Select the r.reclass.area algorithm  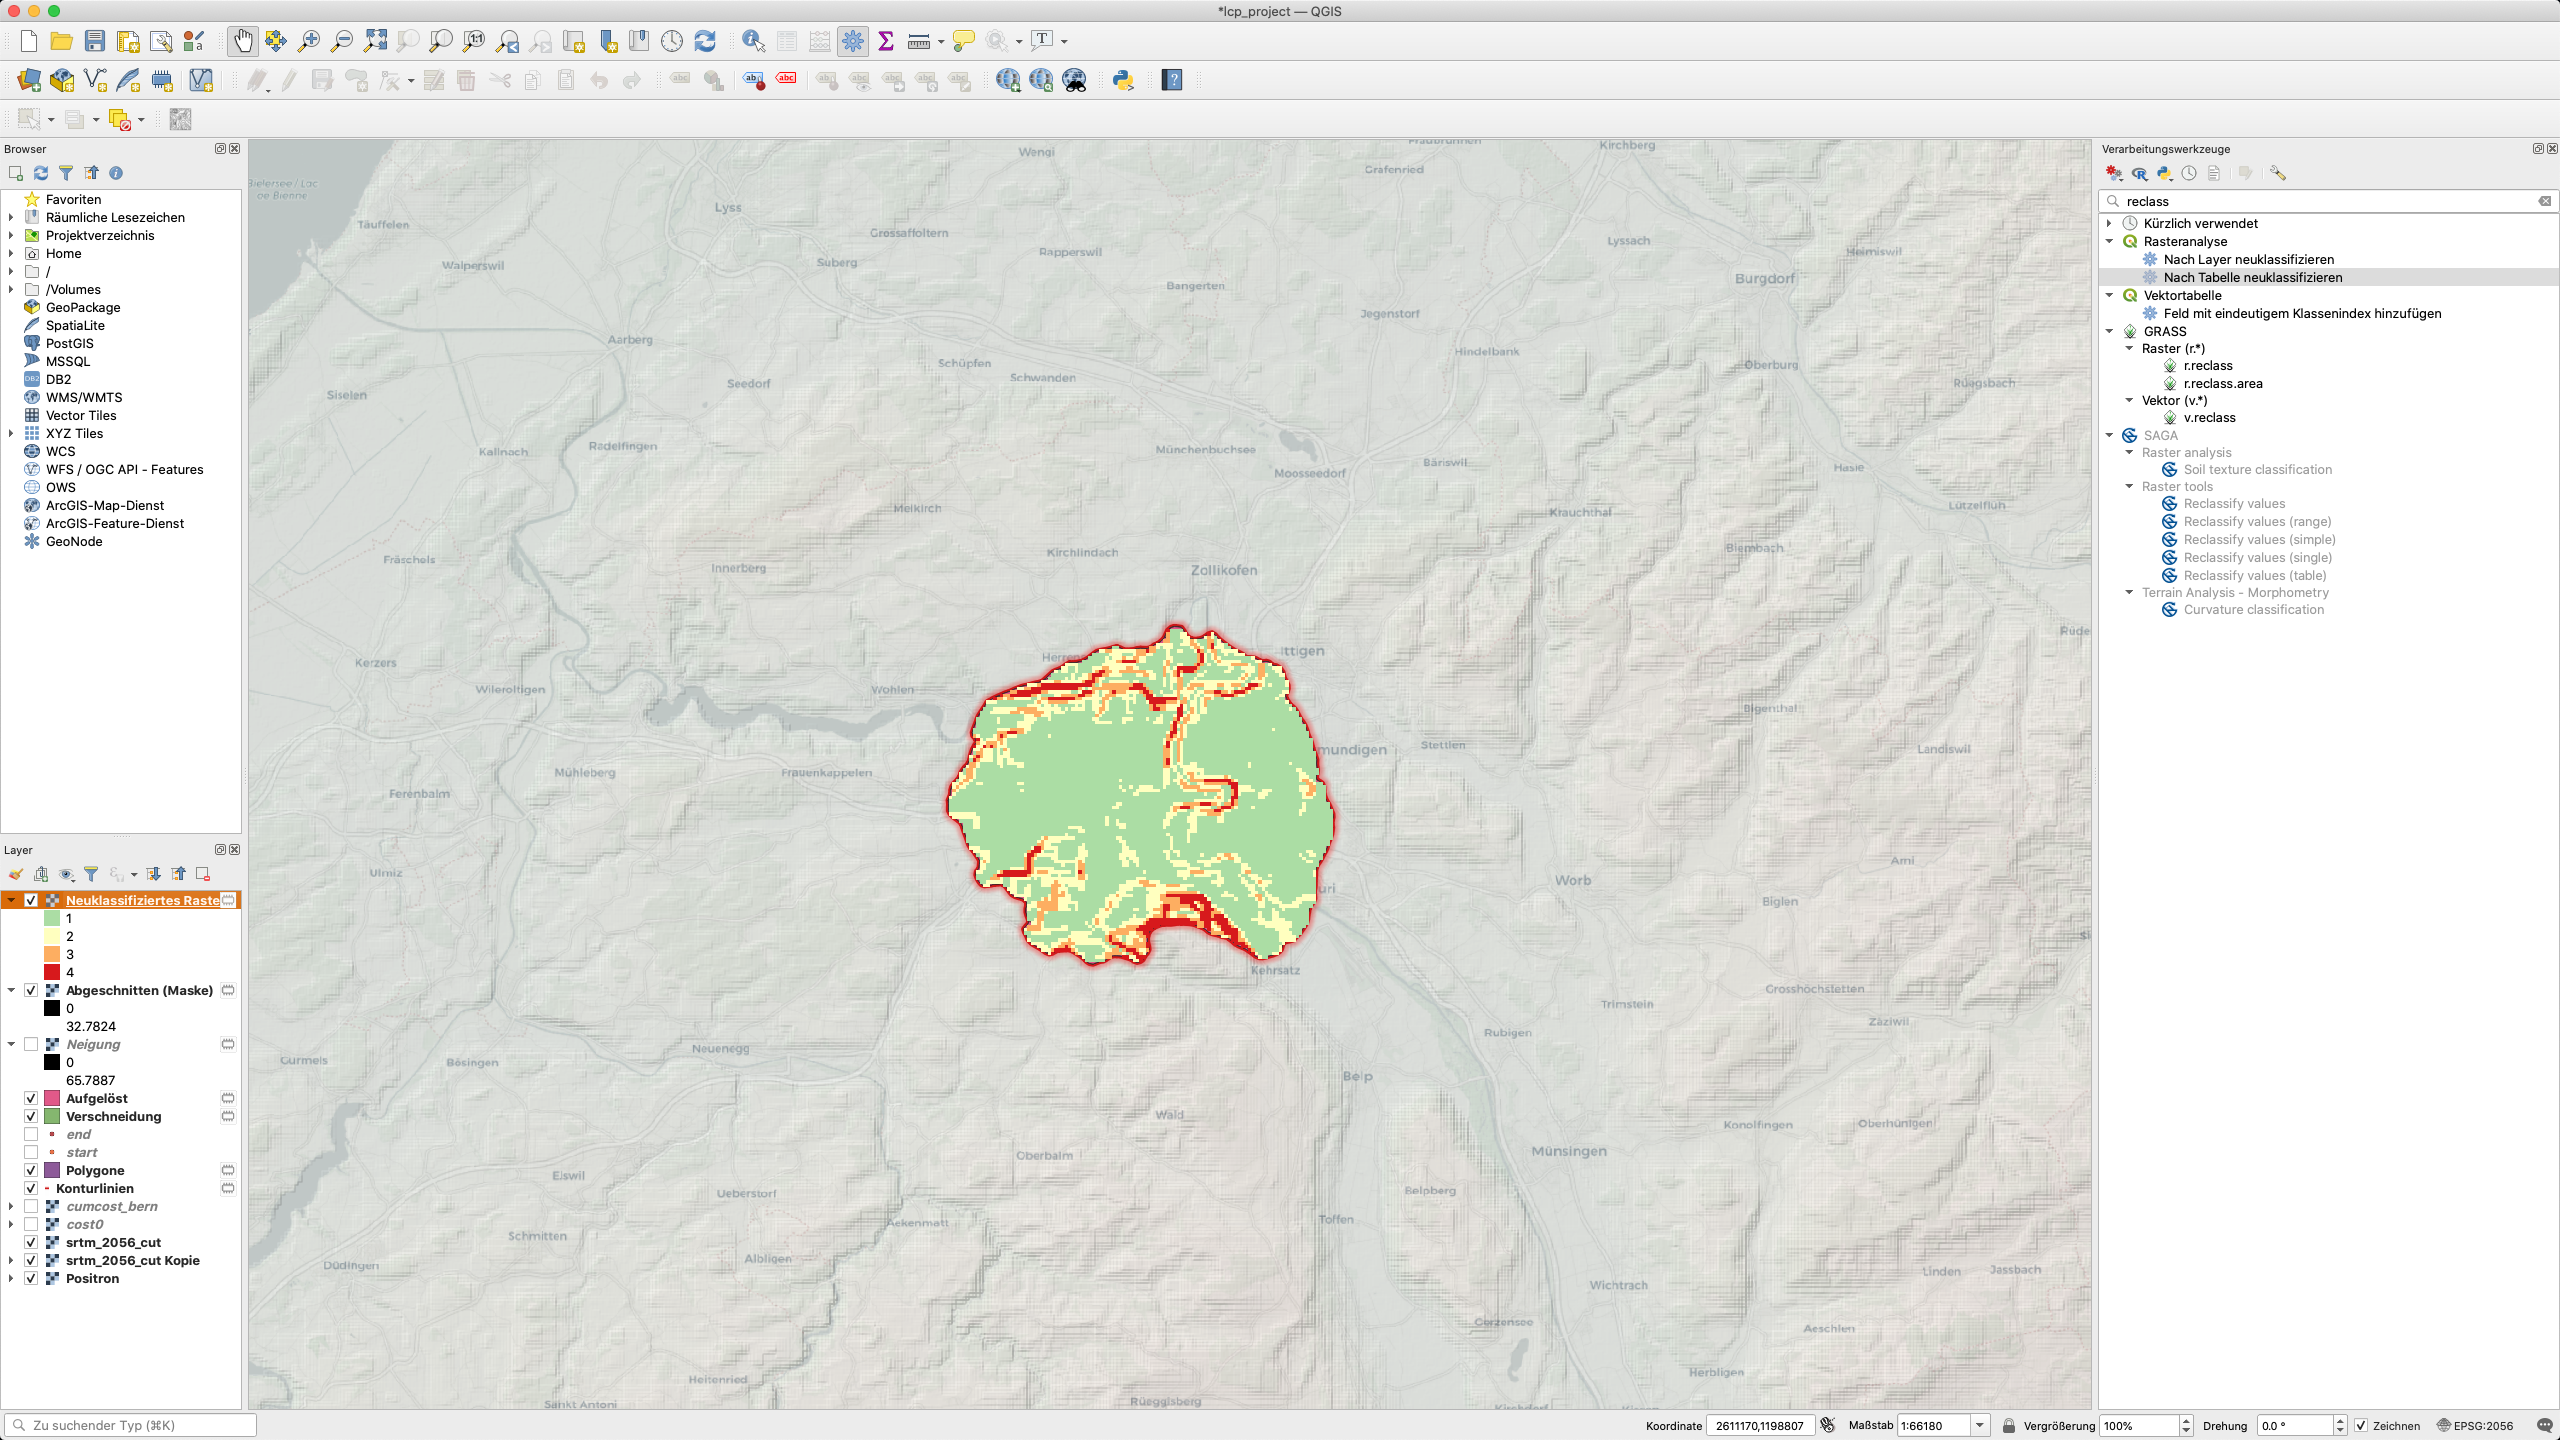2222,383
